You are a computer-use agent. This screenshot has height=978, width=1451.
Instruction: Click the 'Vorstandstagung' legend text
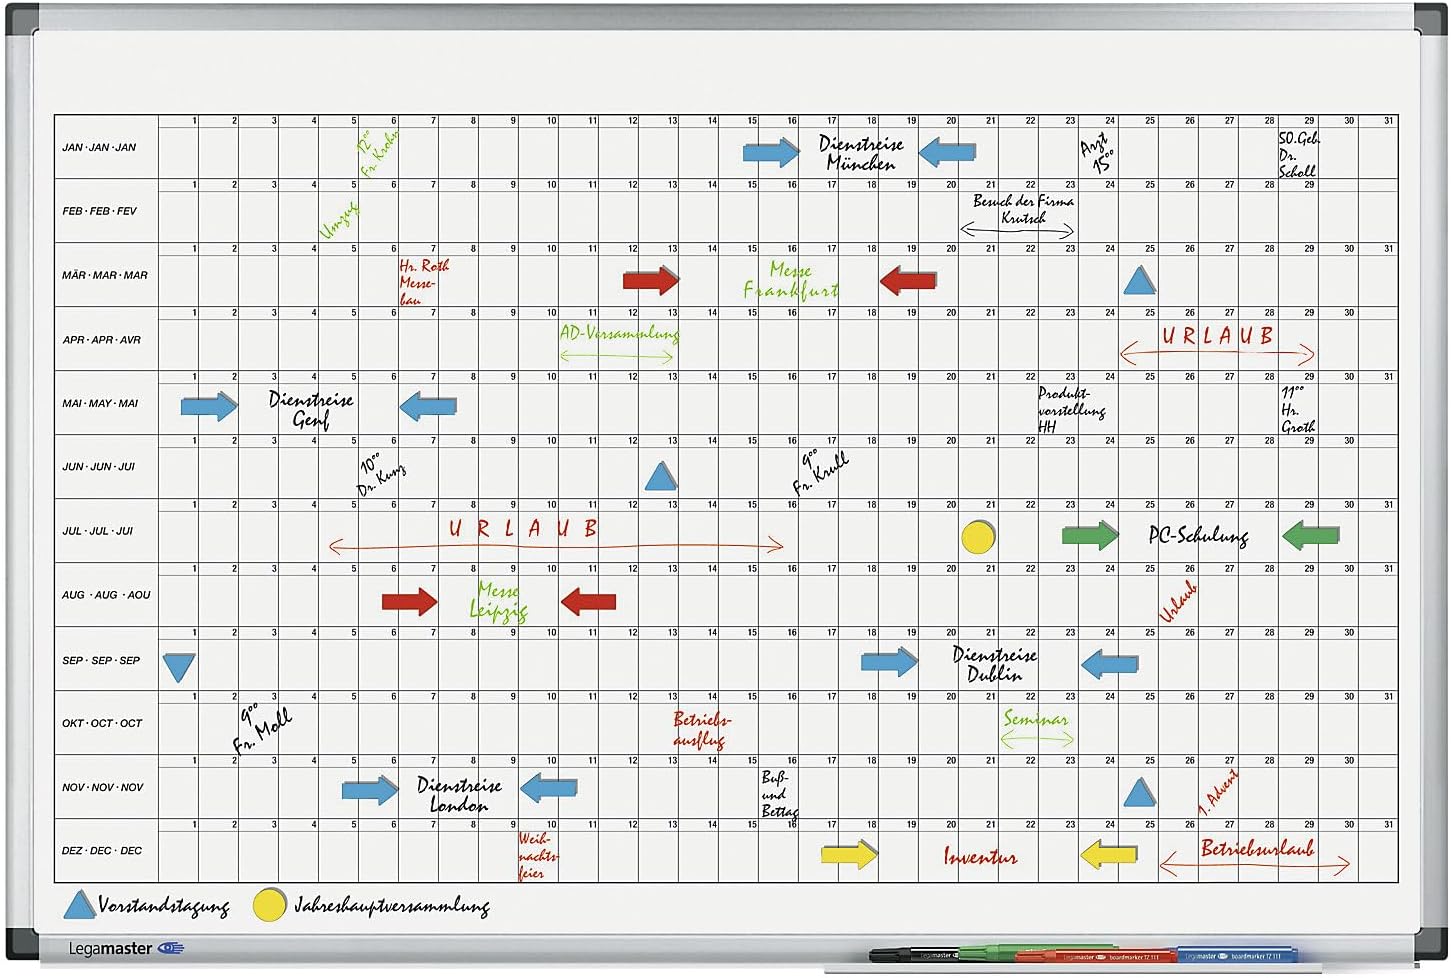(x=164, y=907)
